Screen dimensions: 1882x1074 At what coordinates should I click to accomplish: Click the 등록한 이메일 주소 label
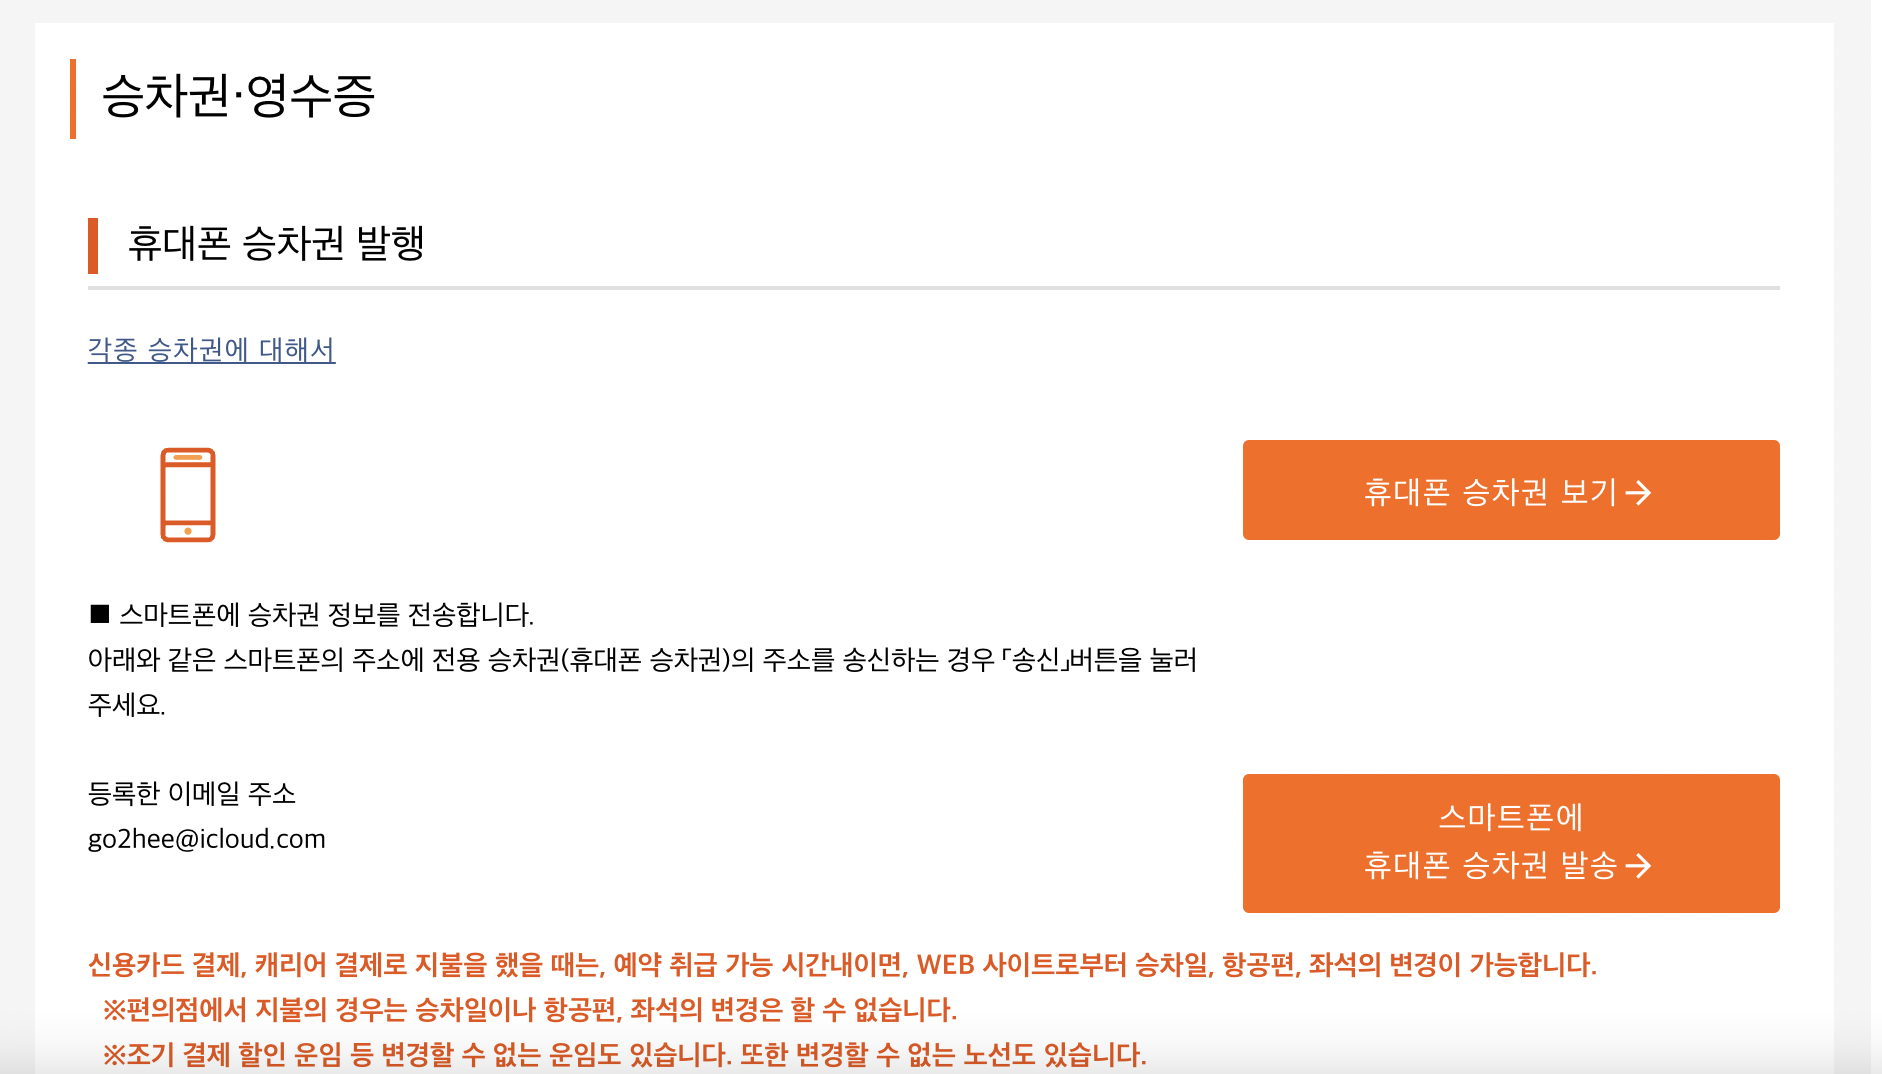[192, 794]
